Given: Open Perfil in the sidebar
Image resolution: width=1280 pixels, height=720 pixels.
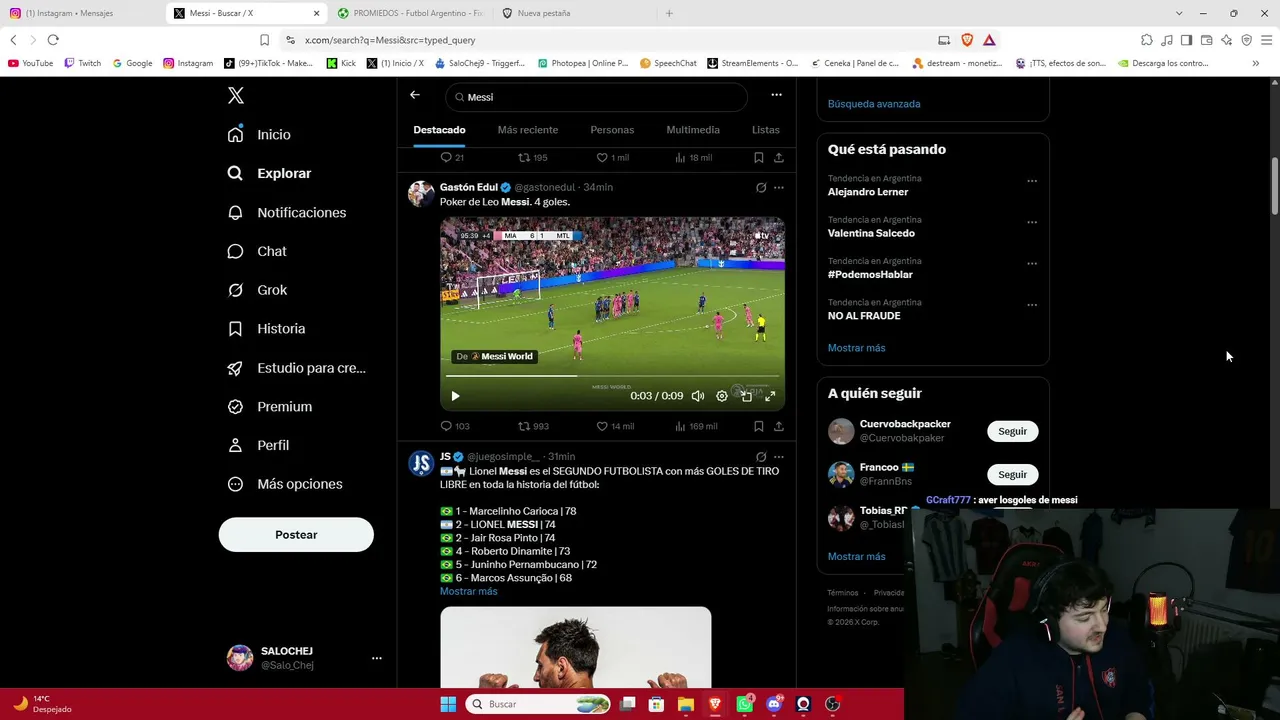Looking at the screenshot, I should (x=258, y=446).
